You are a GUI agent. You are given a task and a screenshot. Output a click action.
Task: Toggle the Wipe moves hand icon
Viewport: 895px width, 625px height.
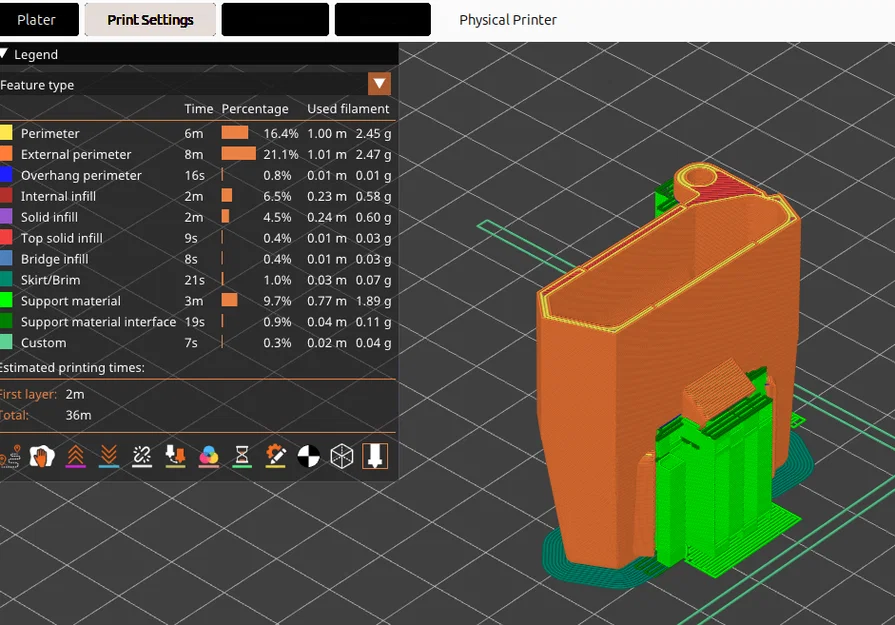click(42, 456)
